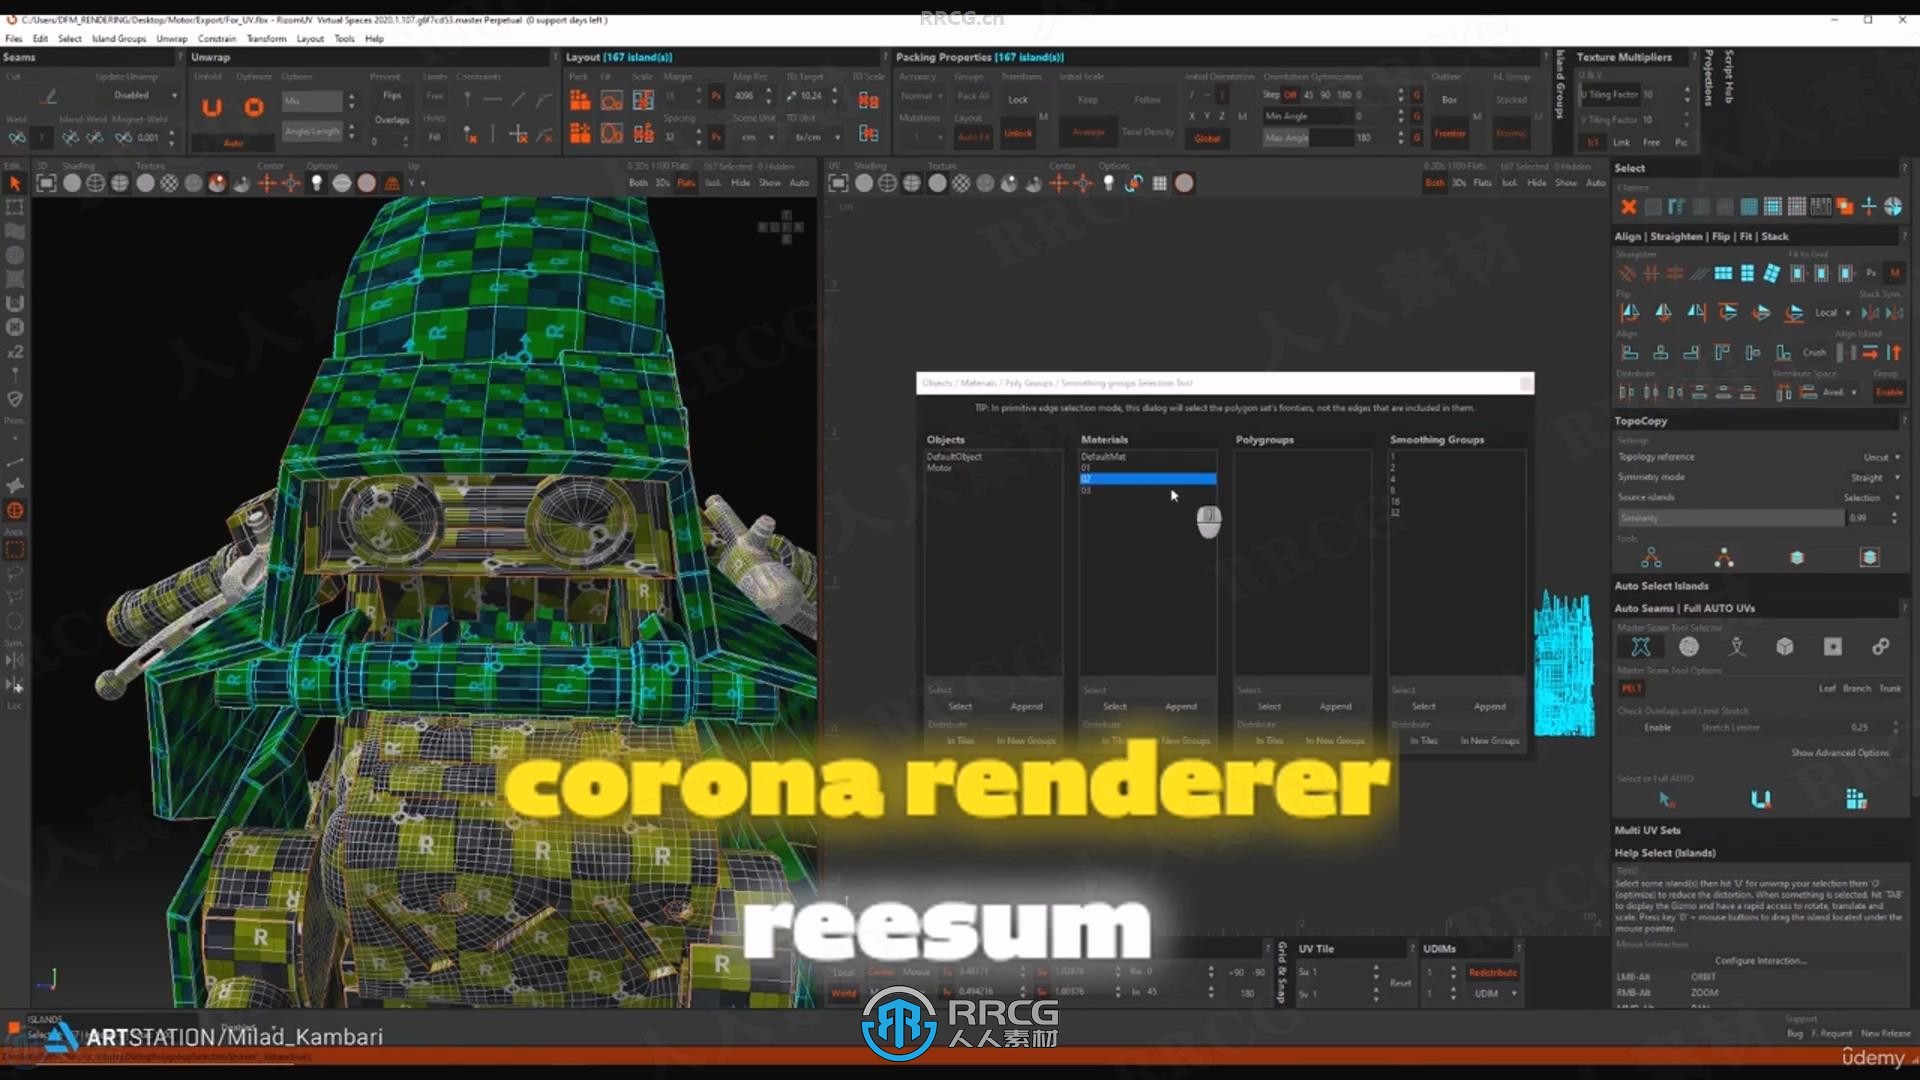Select Motor in Objects list

(939, 468)
